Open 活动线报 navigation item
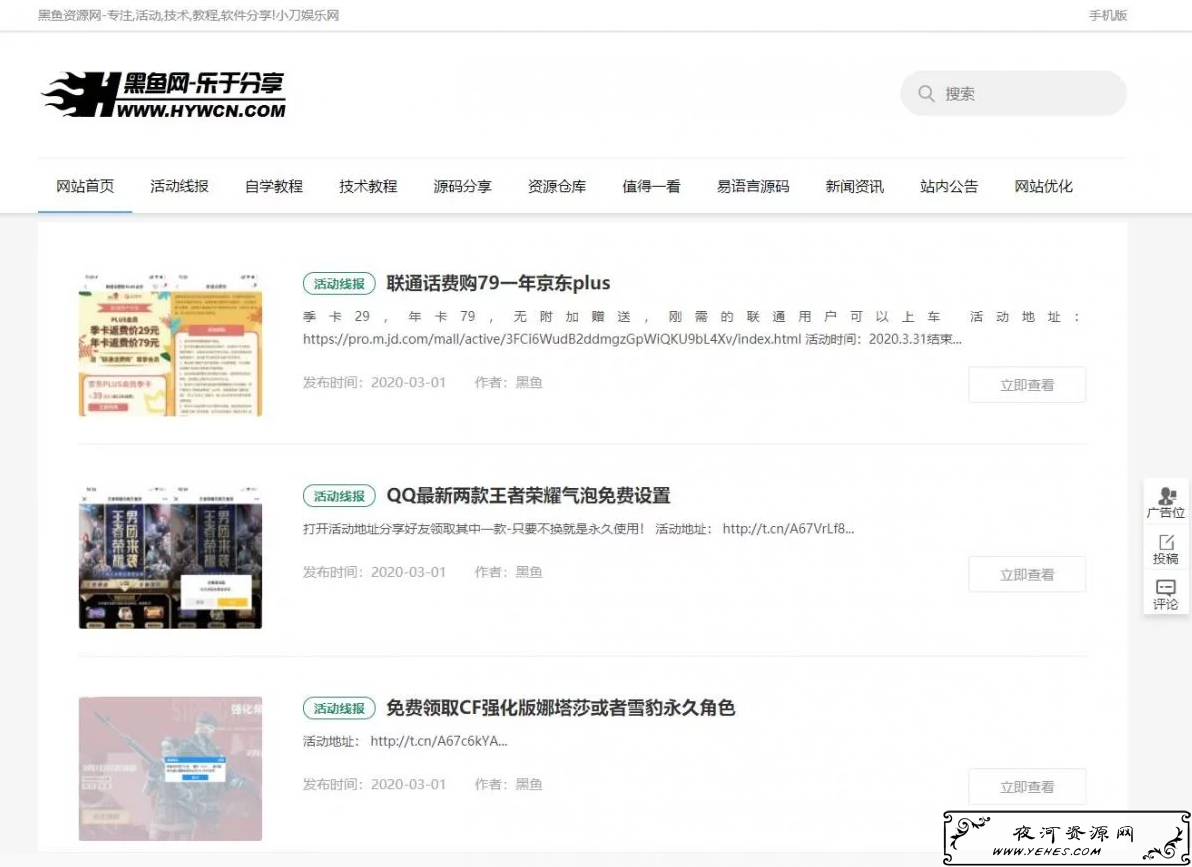Screen dimensions: 1192x867 point(179,186)
